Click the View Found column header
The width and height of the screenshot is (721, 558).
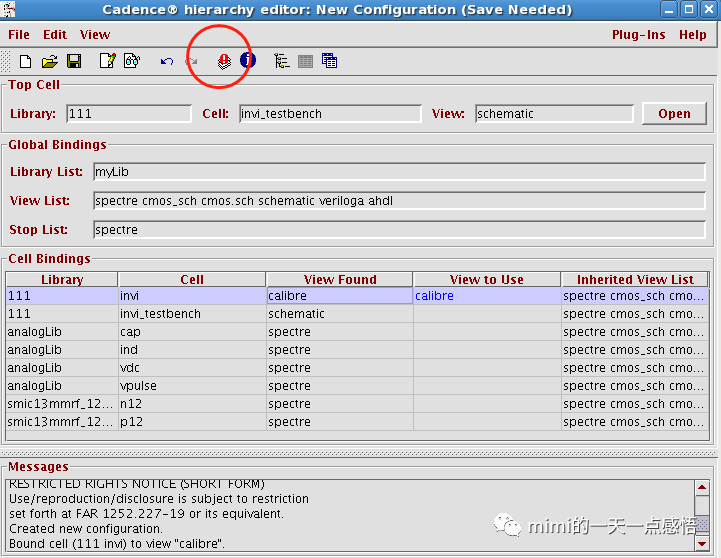point(340,279)
